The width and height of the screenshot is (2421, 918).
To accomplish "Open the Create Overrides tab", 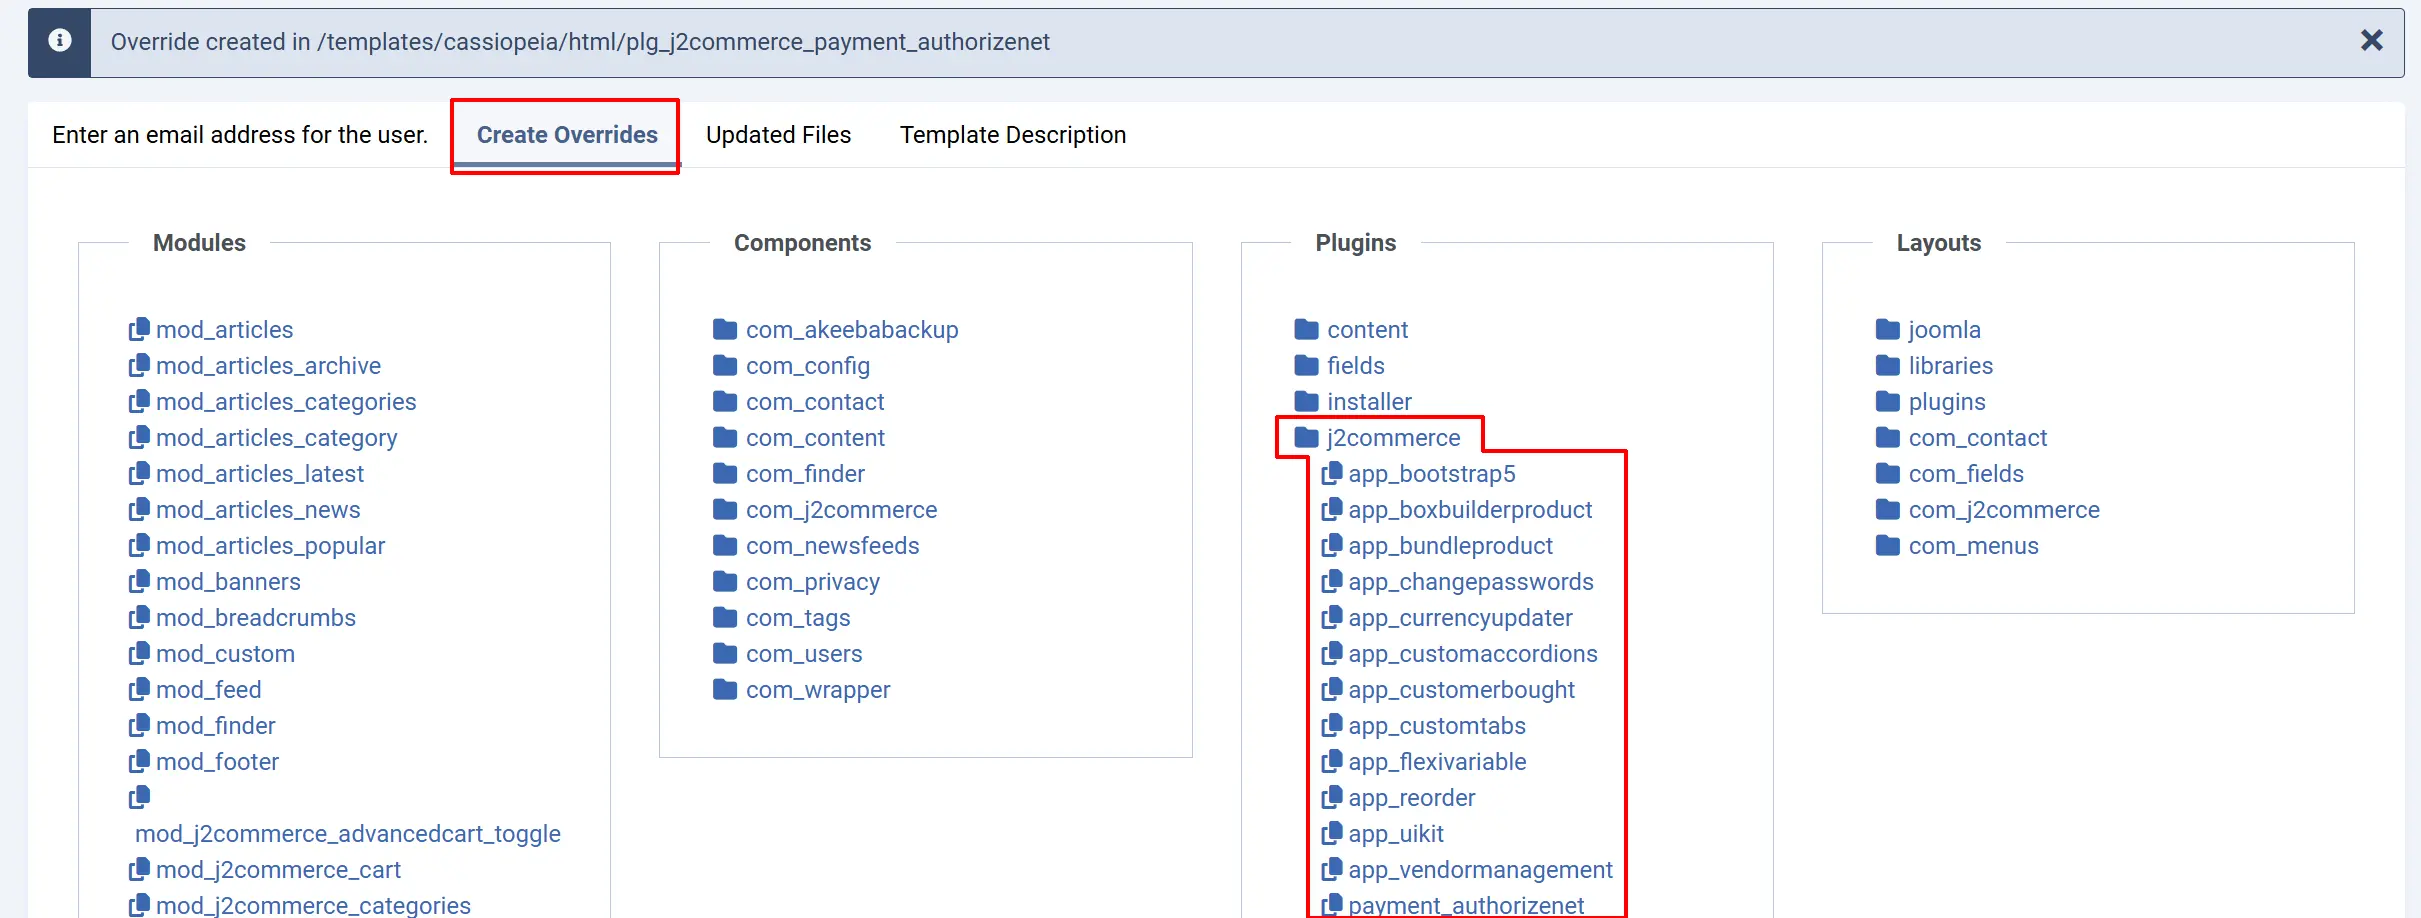I will [567, 135].
